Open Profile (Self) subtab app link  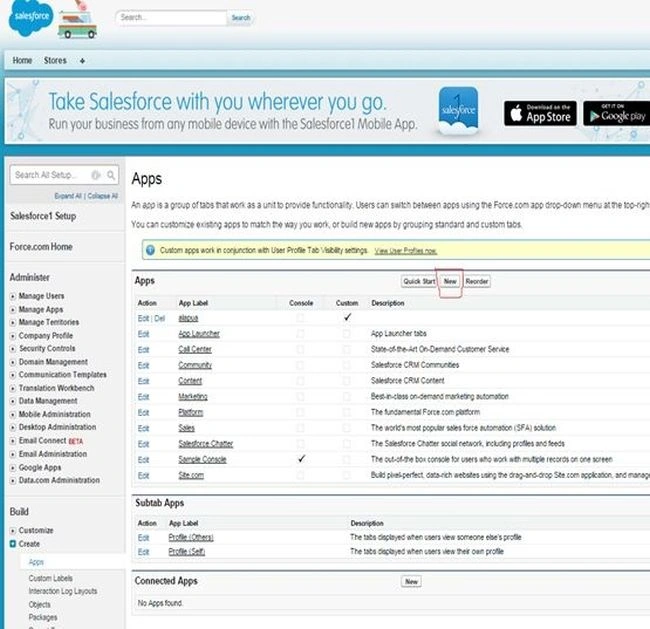pyautogui.click(x=187, y=551)
